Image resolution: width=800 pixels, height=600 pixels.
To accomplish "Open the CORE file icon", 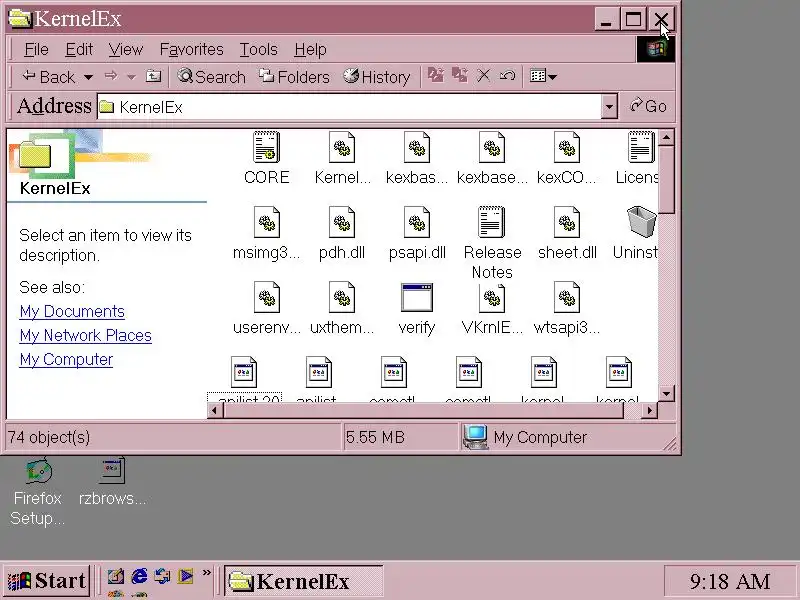I will [x=267, y=147].
